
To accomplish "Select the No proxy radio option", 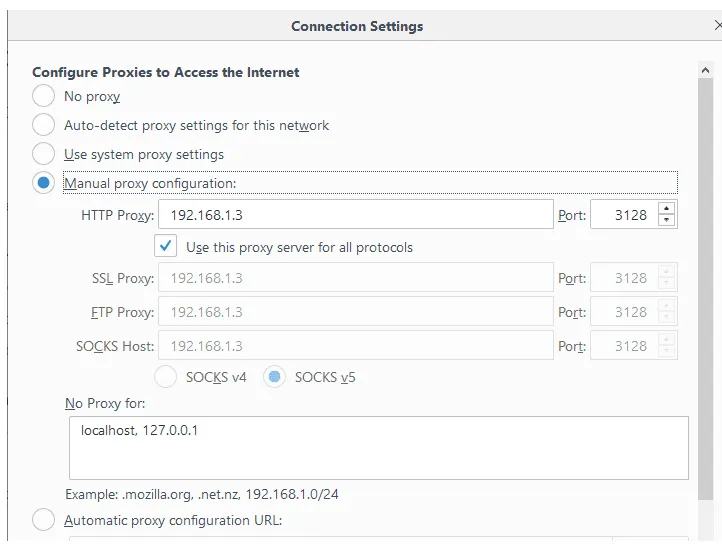I will tap(43, 96).
